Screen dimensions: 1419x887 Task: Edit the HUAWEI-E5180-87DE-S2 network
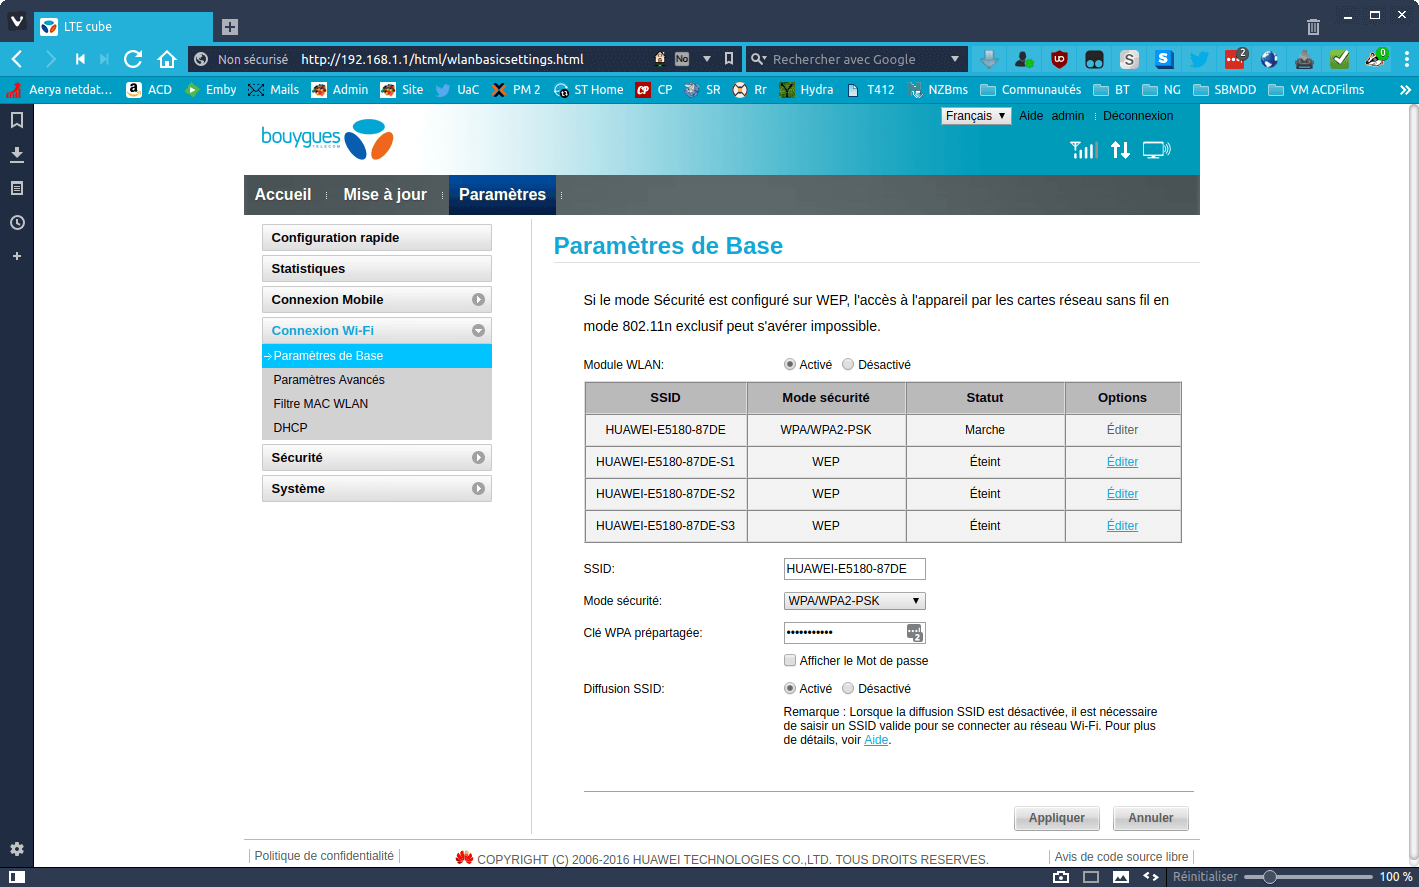point(1122,494)
